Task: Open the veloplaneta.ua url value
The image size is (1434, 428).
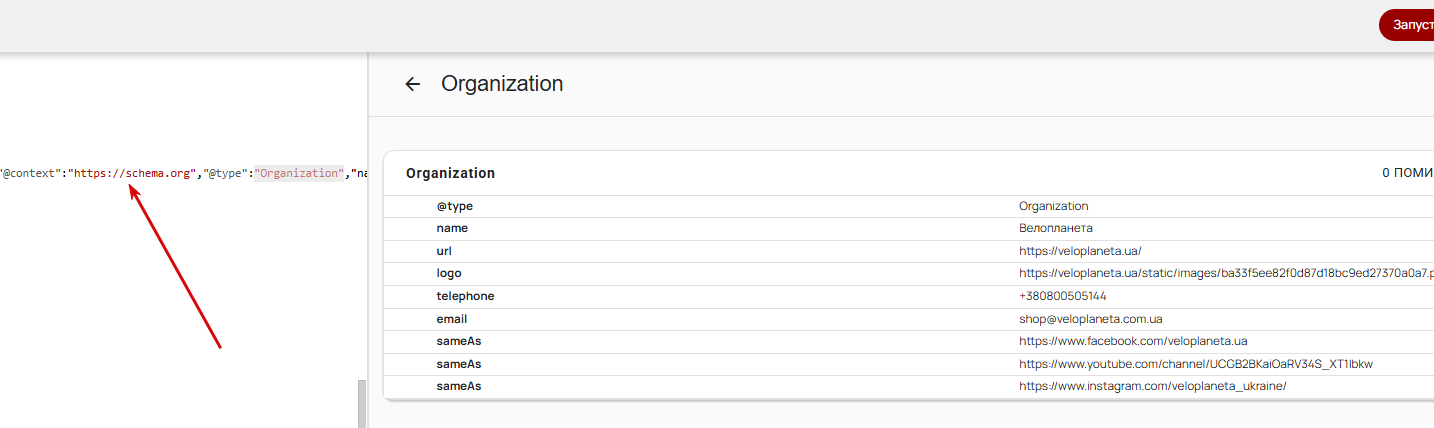Action: pos(1080,251)
